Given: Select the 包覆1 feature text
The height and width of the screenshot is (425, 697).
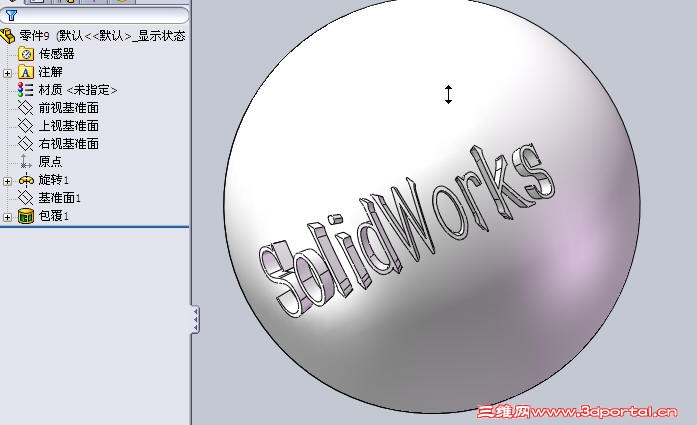Looking at the screenshot, I should click(53, 216).
